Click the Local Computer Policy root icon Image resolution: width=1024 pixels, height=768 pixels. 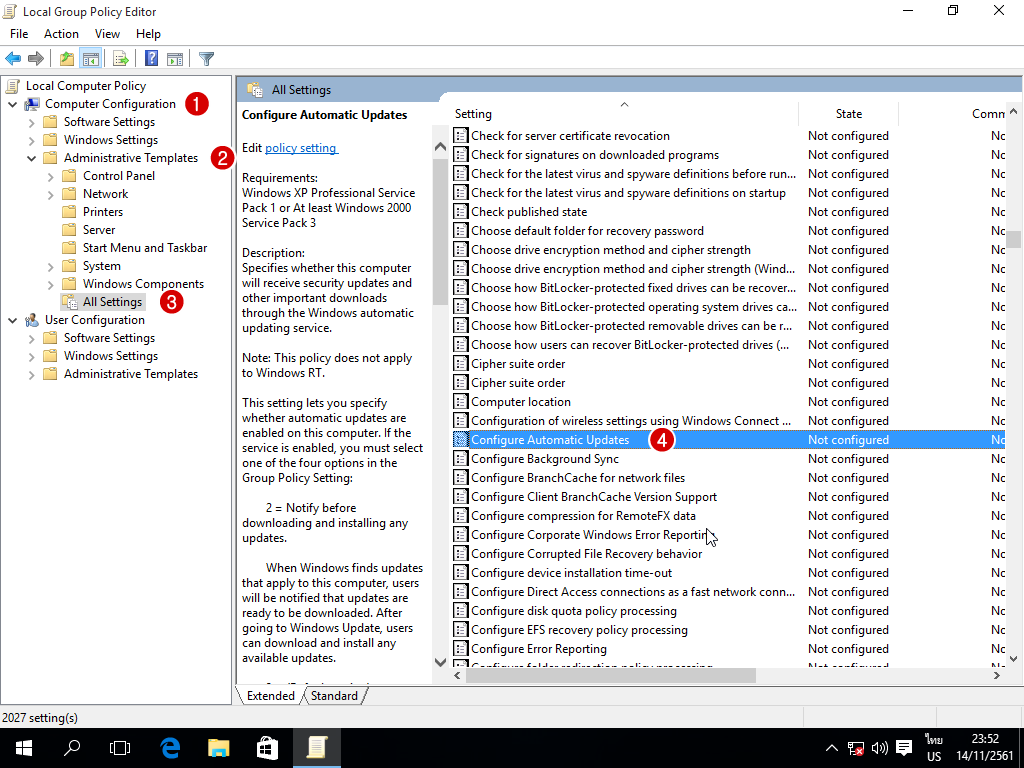click(12, 86)
